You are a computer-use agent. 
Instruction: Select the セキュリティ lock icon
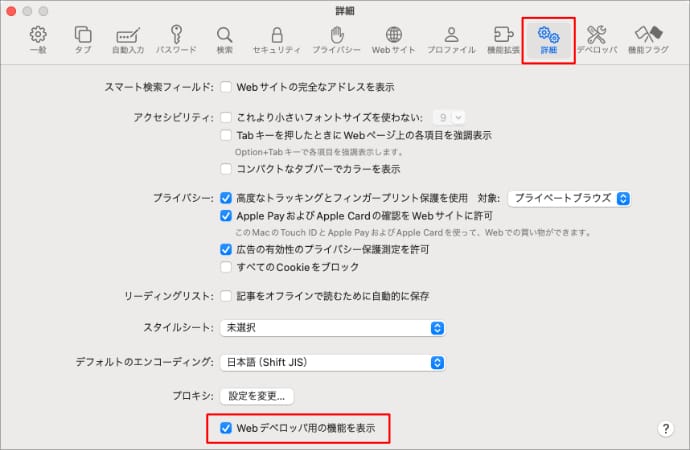(274, 38)
